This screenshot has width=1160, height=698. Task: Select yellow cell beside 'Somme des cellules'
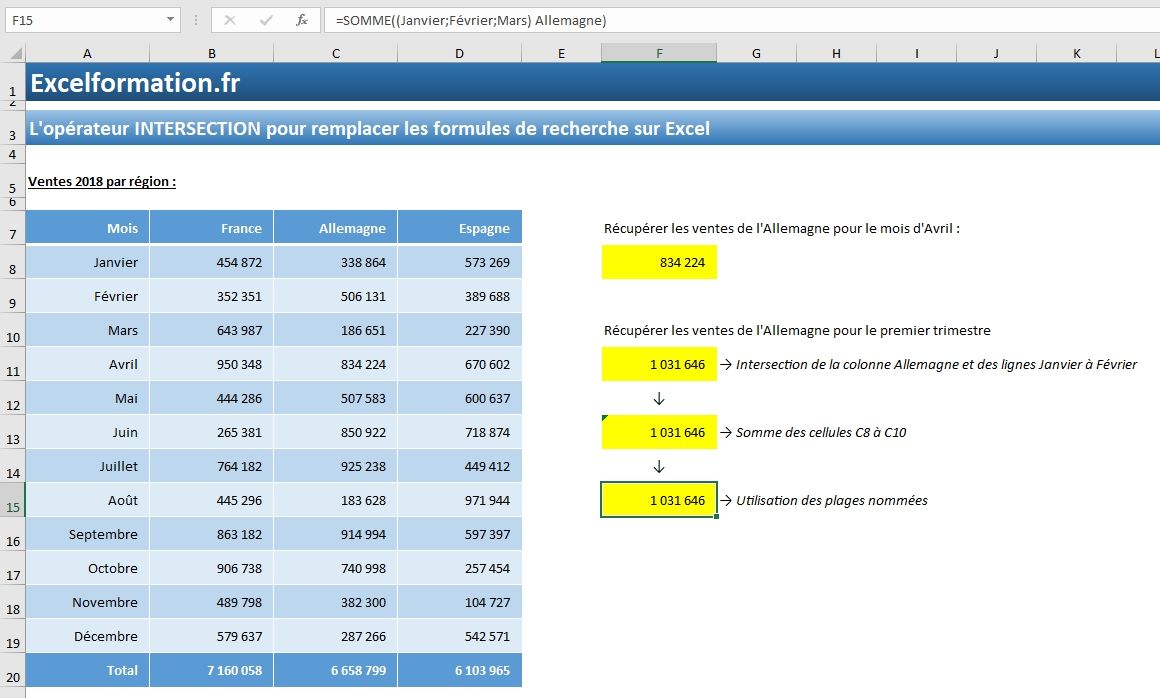point(659,433)
